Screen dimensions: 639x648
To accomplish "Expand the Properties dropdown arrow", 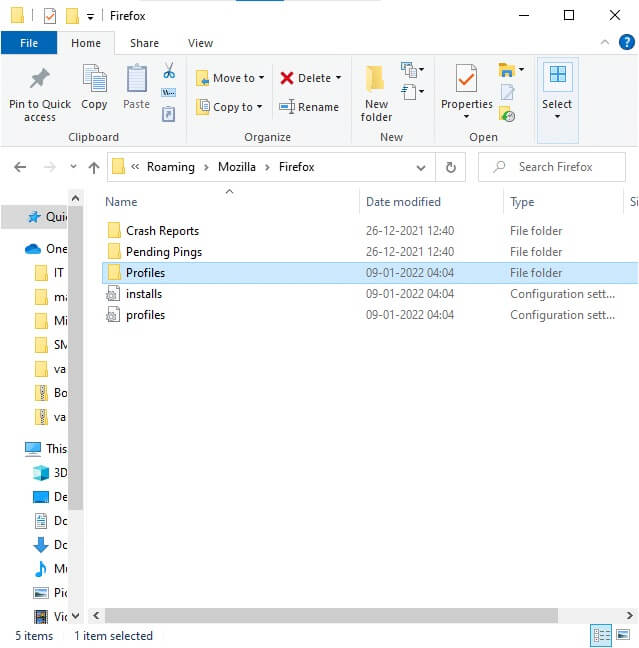I will click(466, 117).
